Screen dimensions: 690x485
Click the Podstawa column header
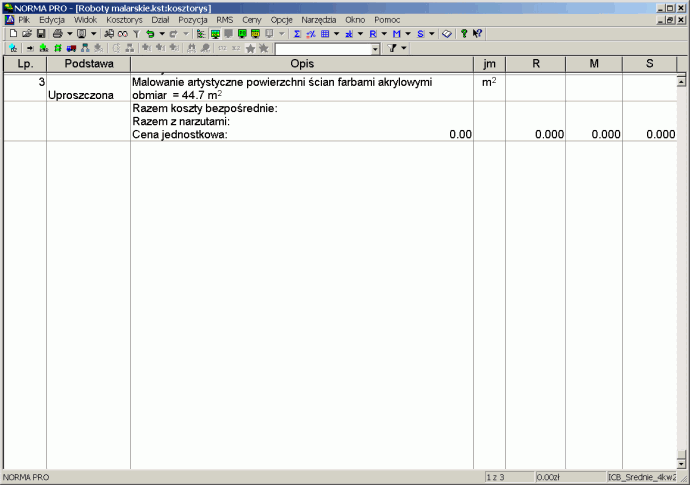(x=88, y=65)
